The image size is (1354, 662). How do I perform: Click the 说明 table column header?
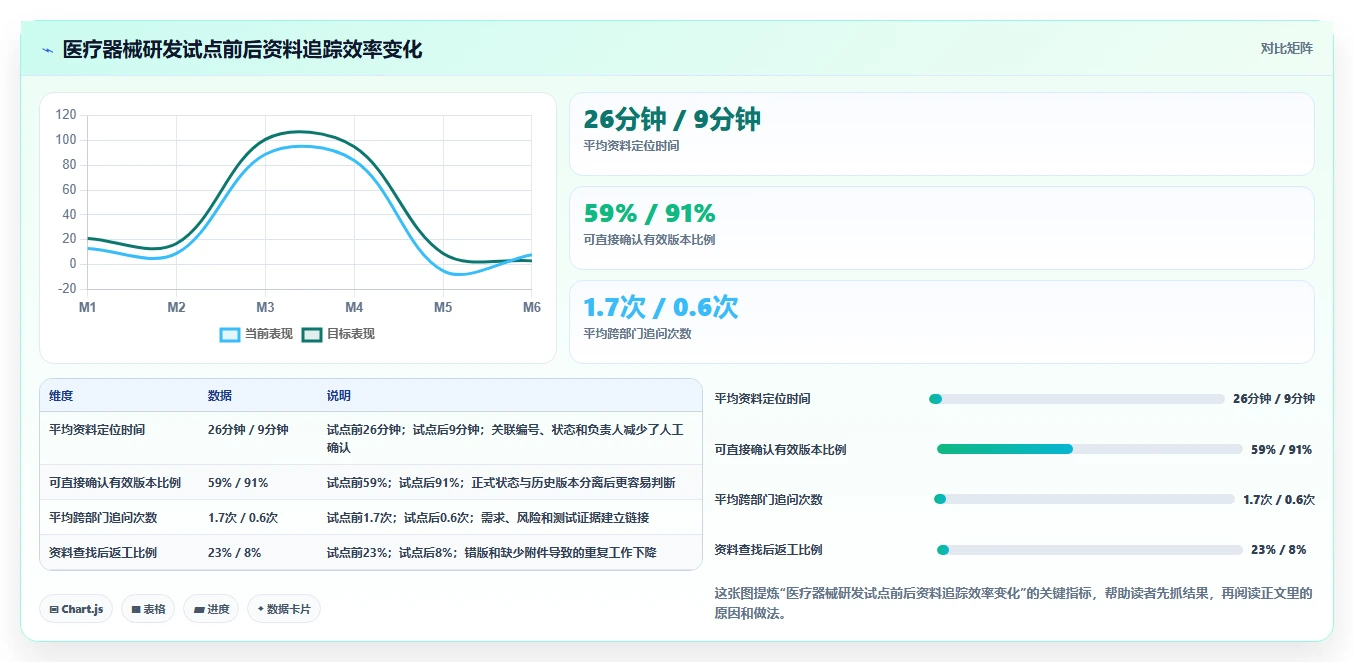(339, 396)
